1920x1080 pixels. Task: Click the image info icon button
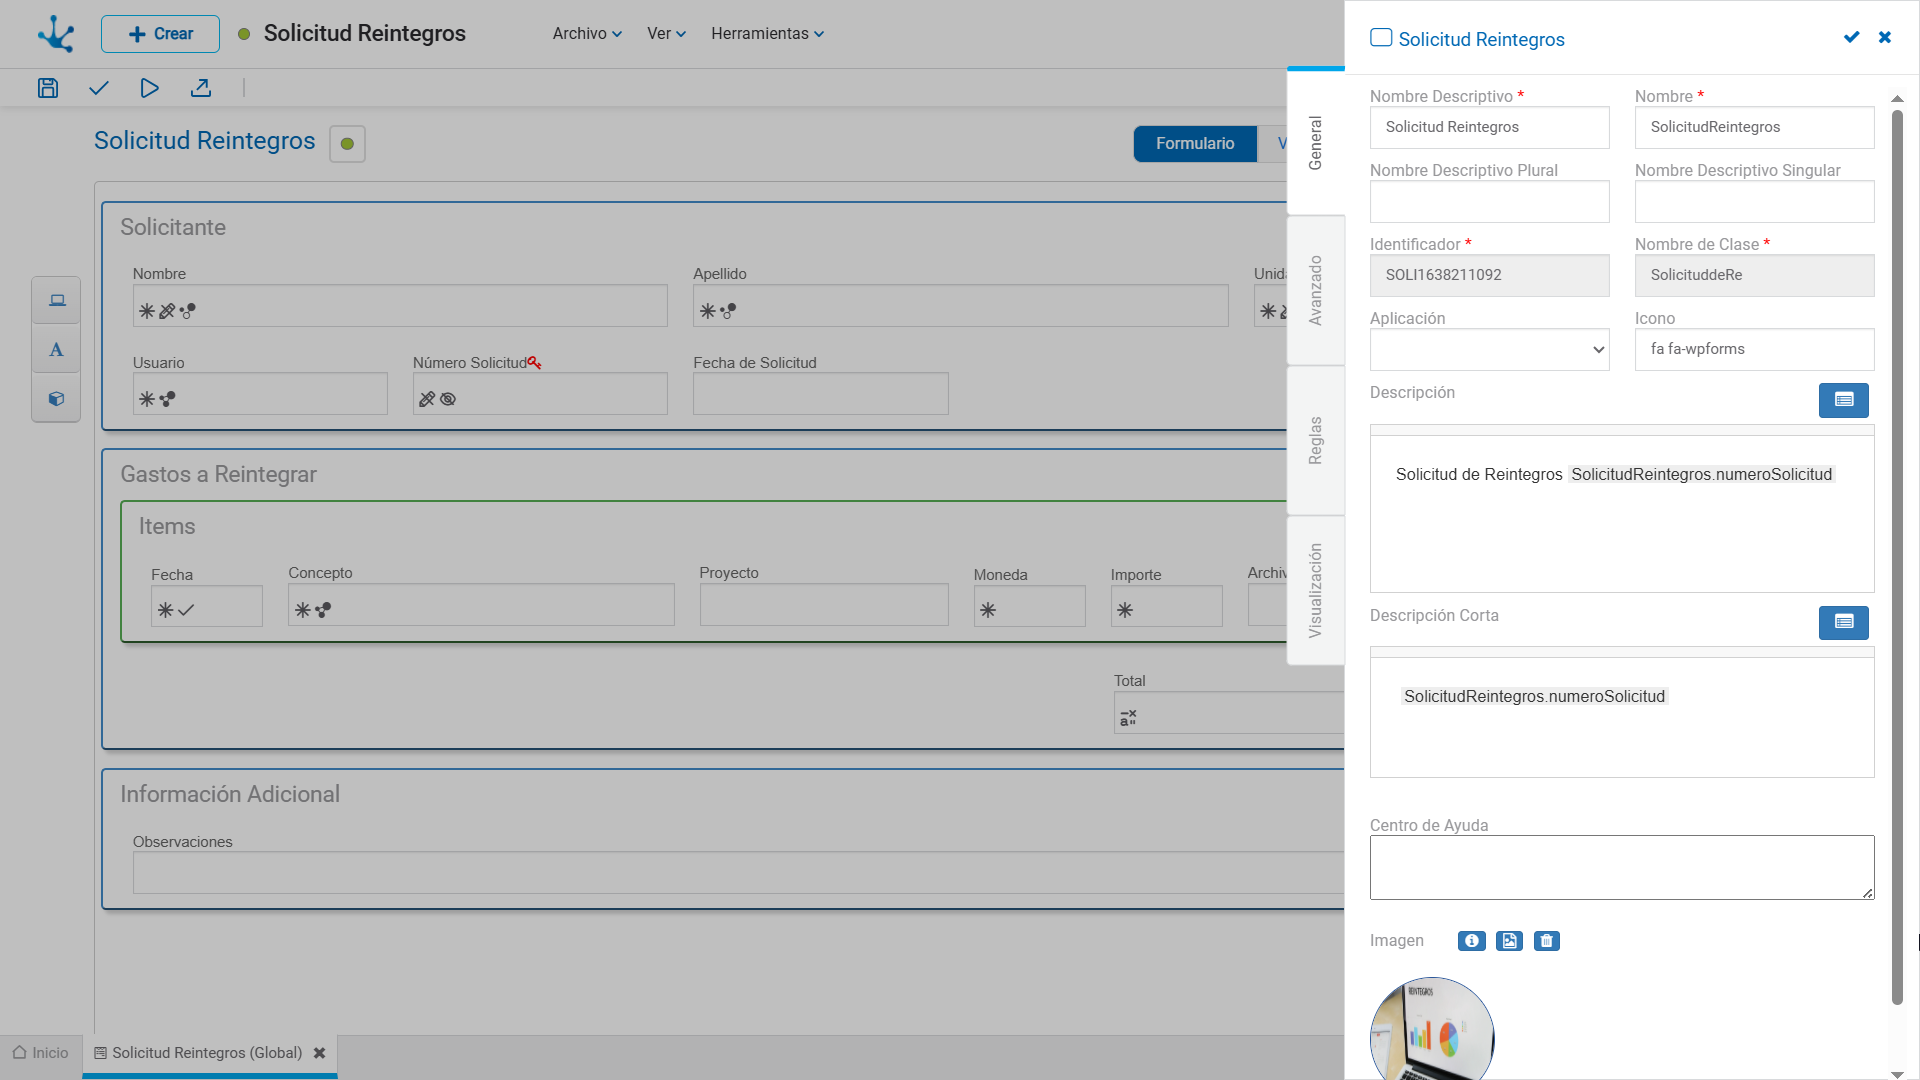point(1471,941)
